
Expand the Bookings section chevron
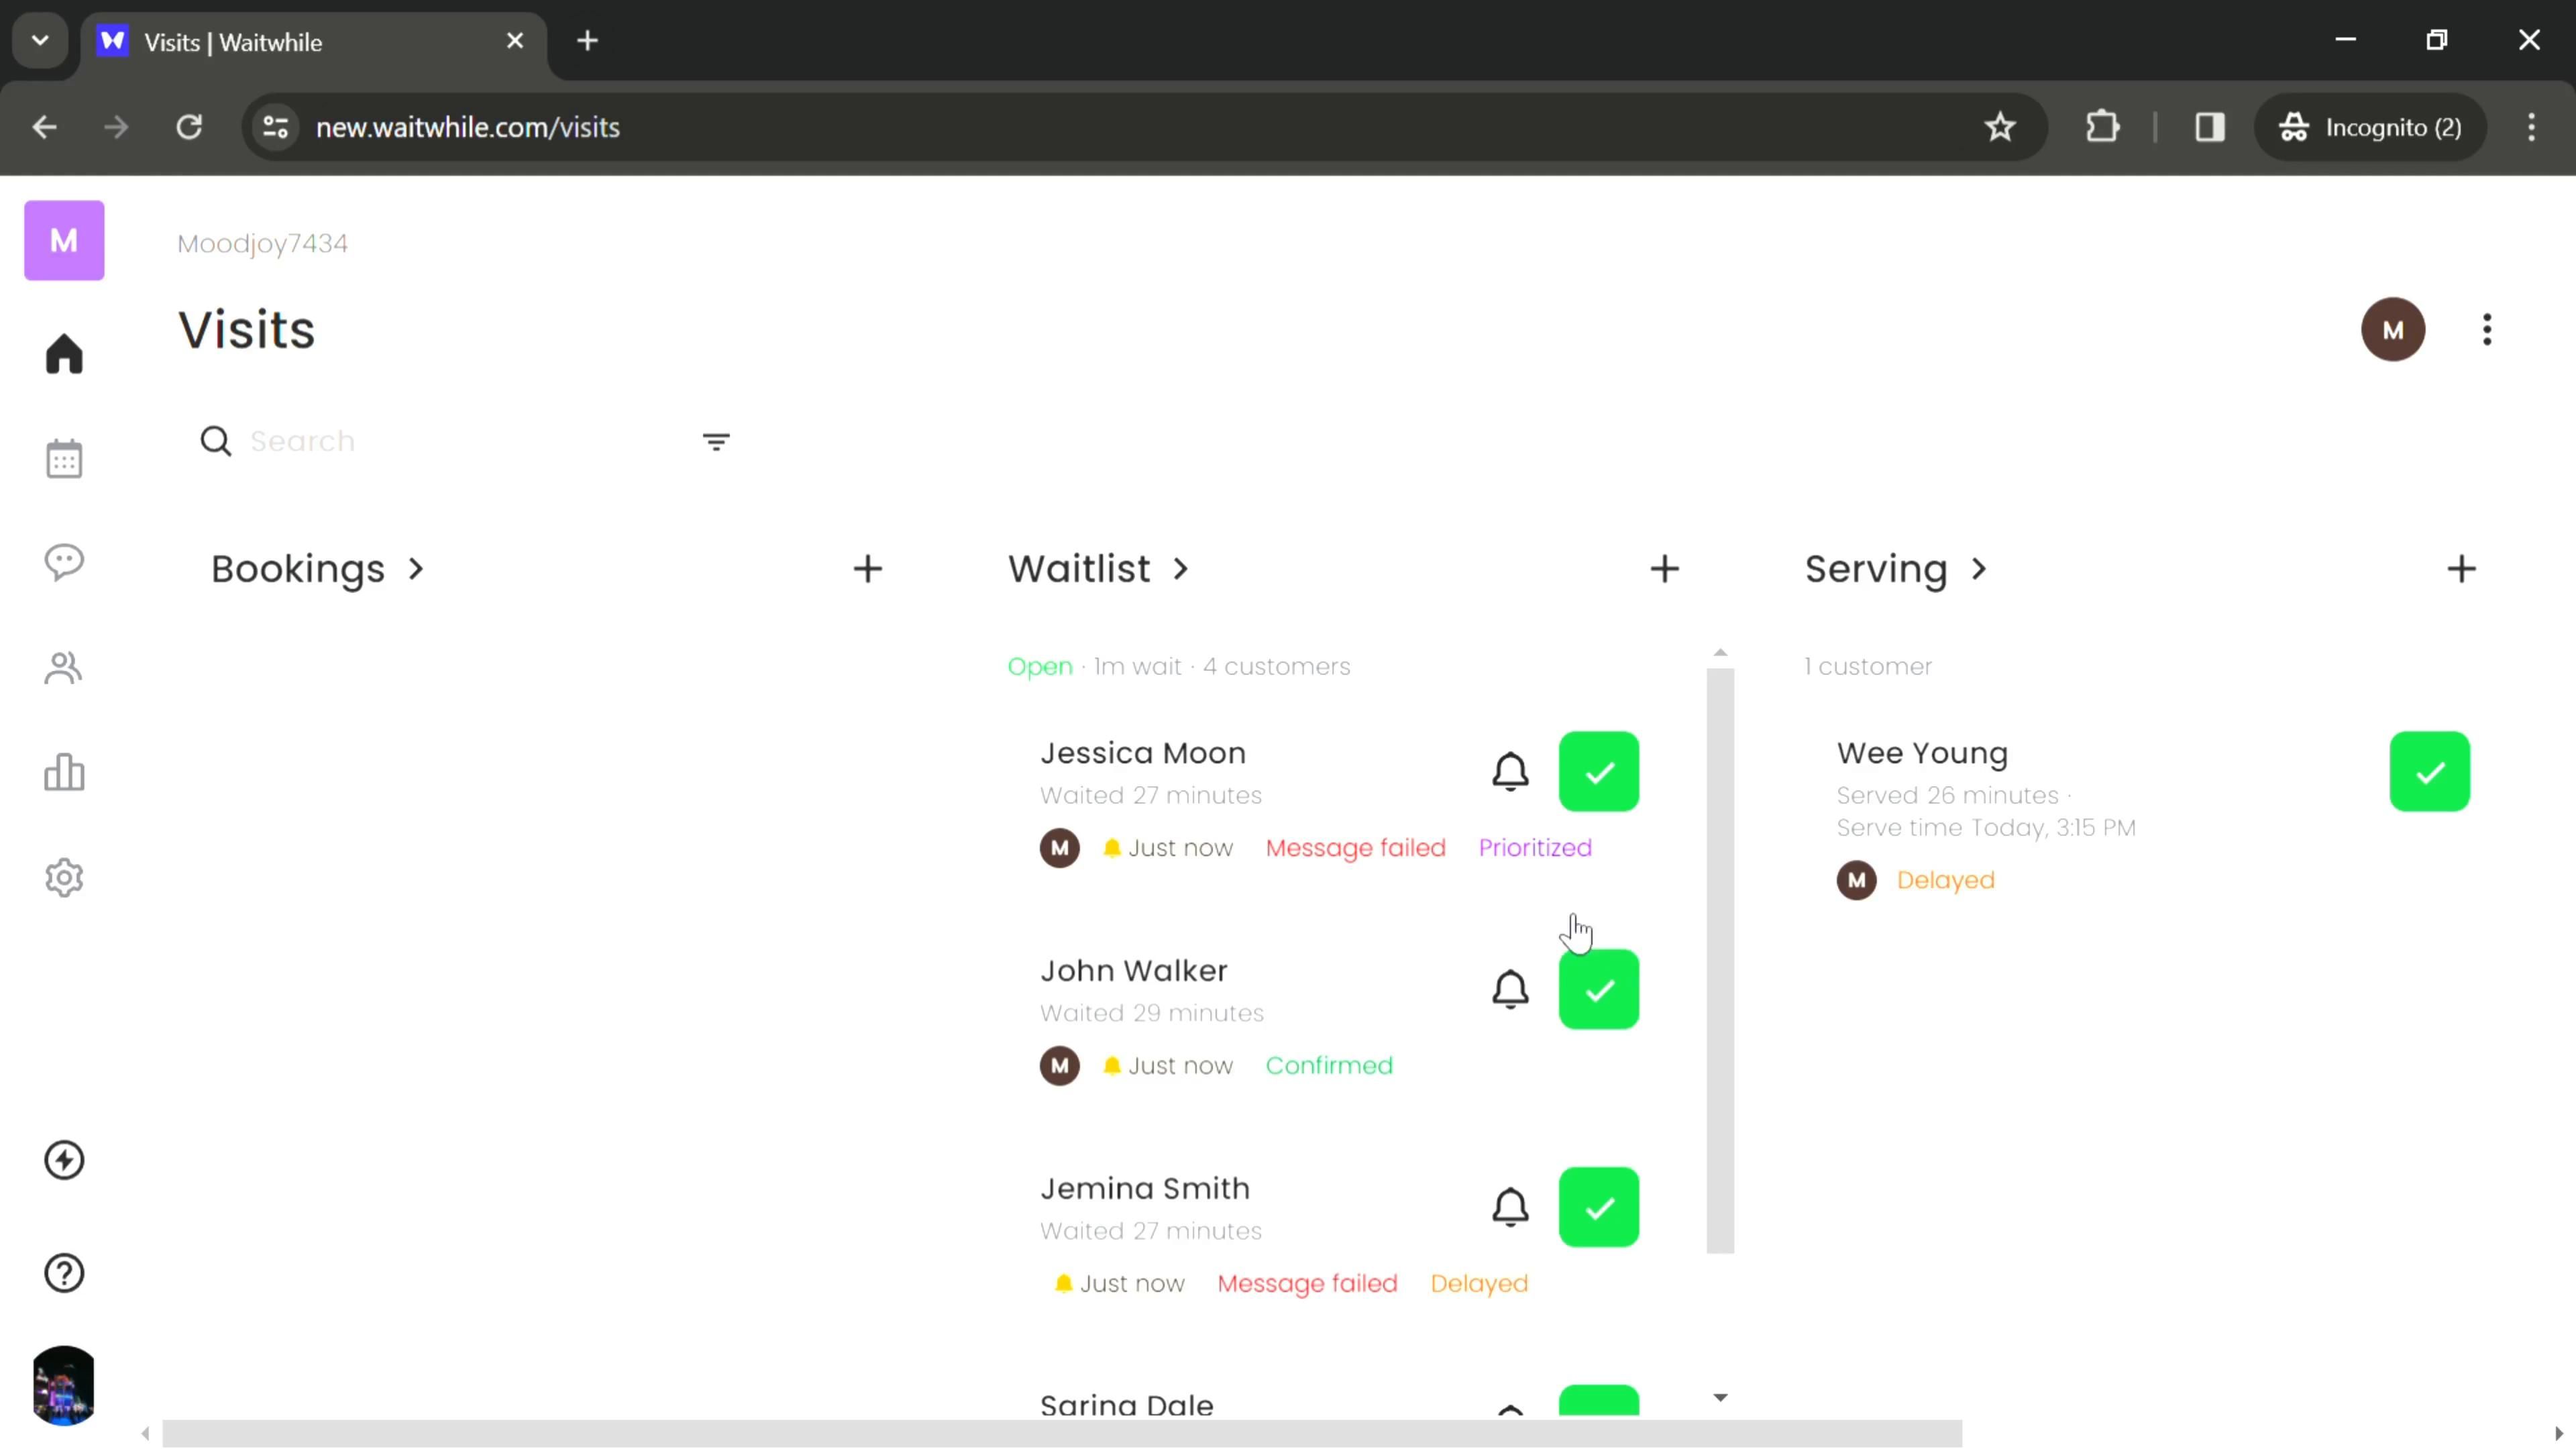417,568
